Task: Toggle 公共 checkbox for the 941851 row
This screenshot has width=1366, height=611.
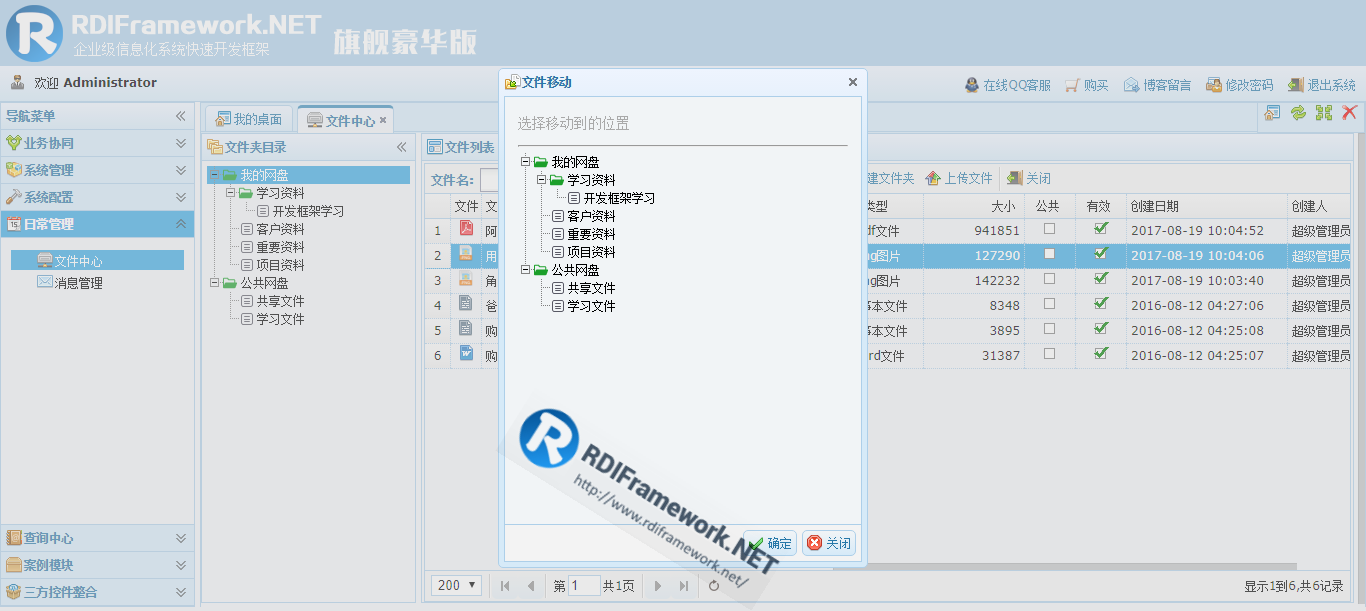Action: 1049,229
